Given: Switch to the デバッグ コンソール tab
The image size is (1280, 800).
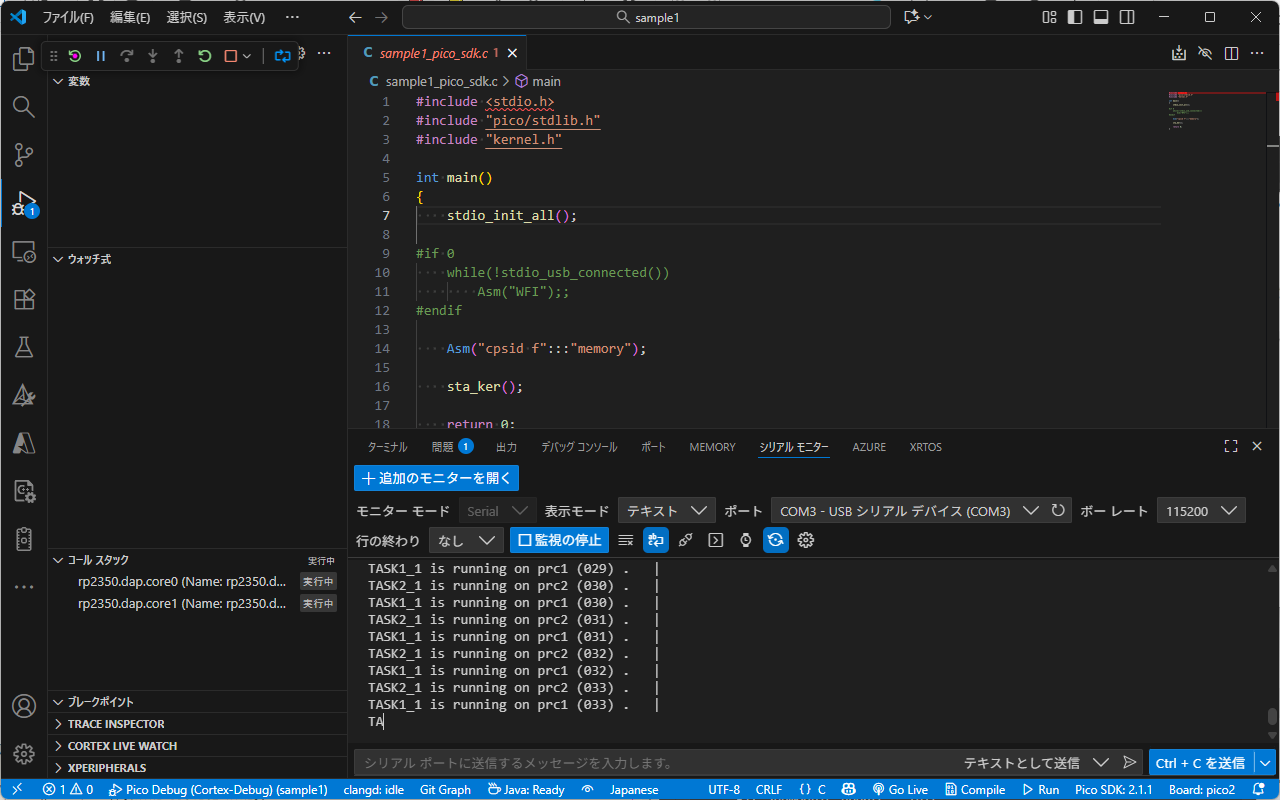Looking at the screenshot, I should point(579,447).
